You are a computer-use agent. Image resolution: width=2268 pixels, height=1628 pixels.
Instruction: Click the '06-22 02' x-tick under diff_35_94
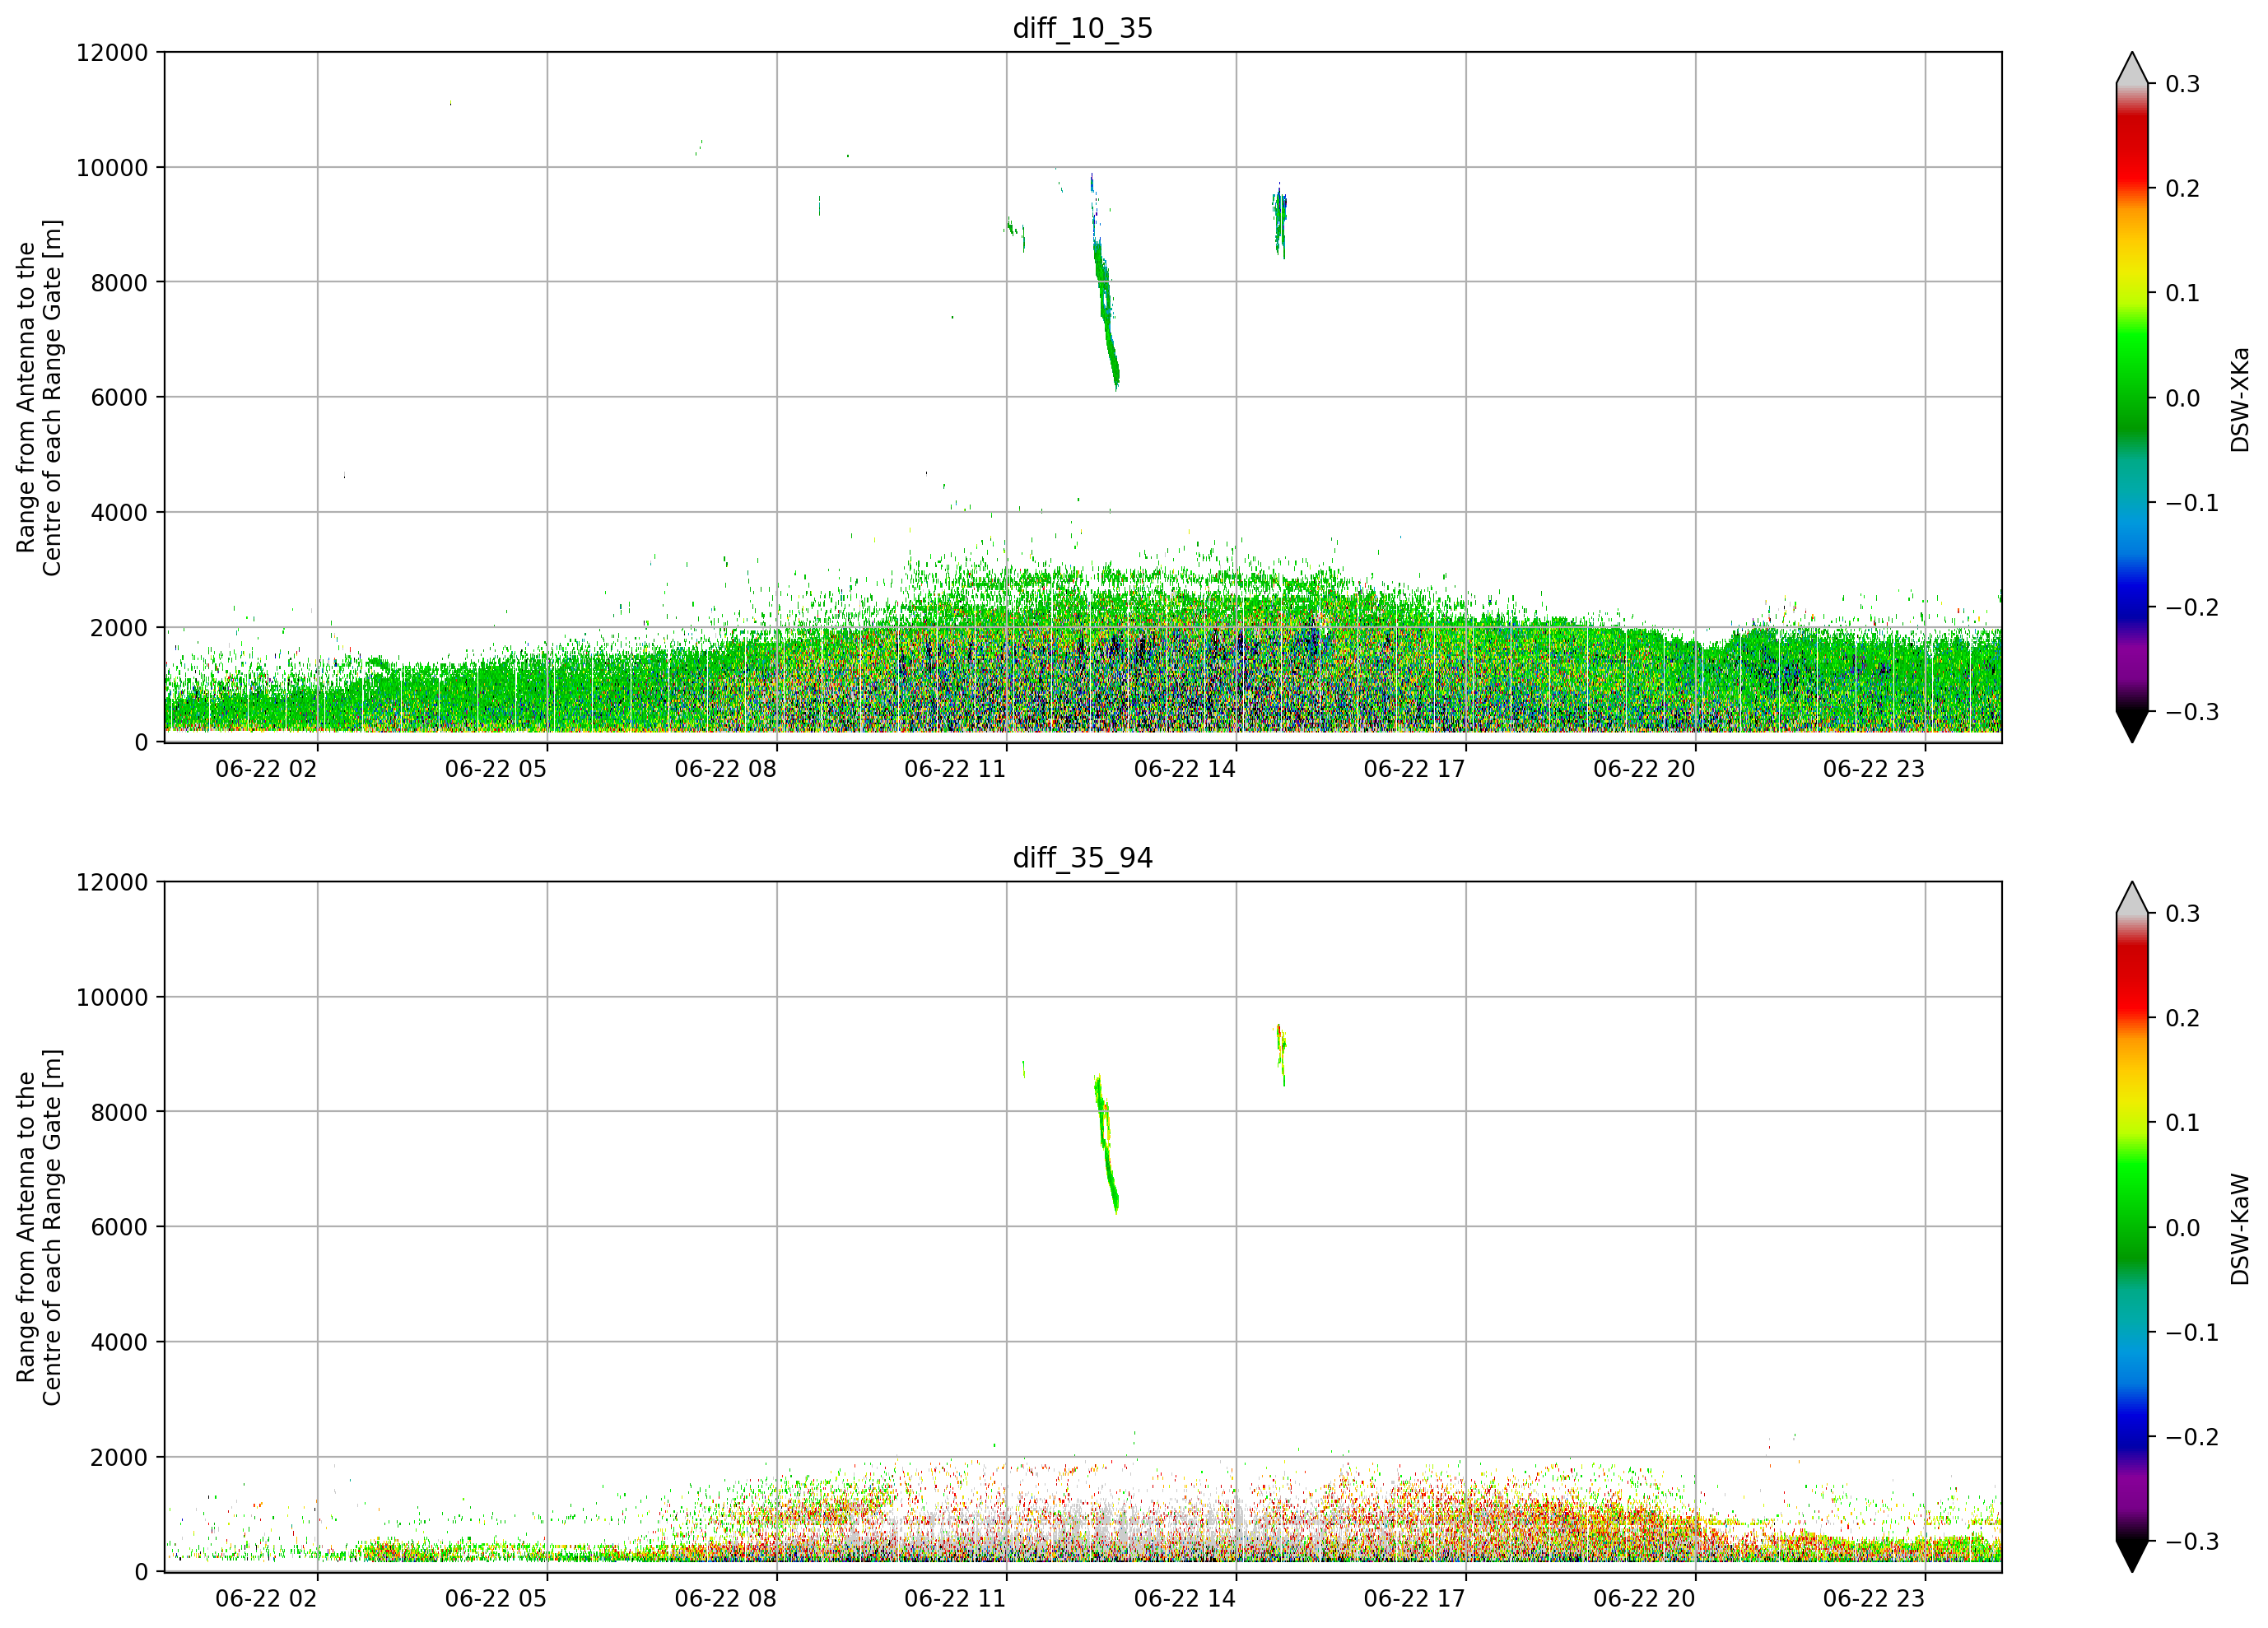tap(266, 1599)
